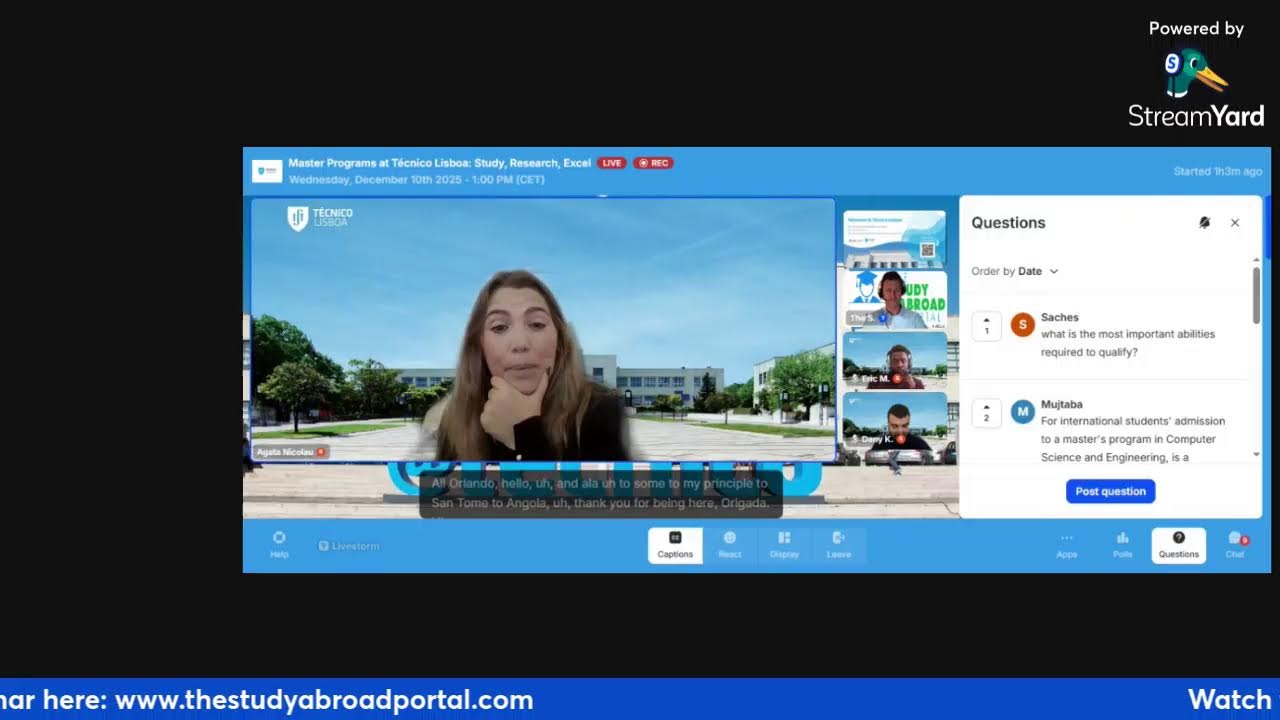
Task: Expand the Order by Date dropdown
Action: click(x=1015, y=271)
